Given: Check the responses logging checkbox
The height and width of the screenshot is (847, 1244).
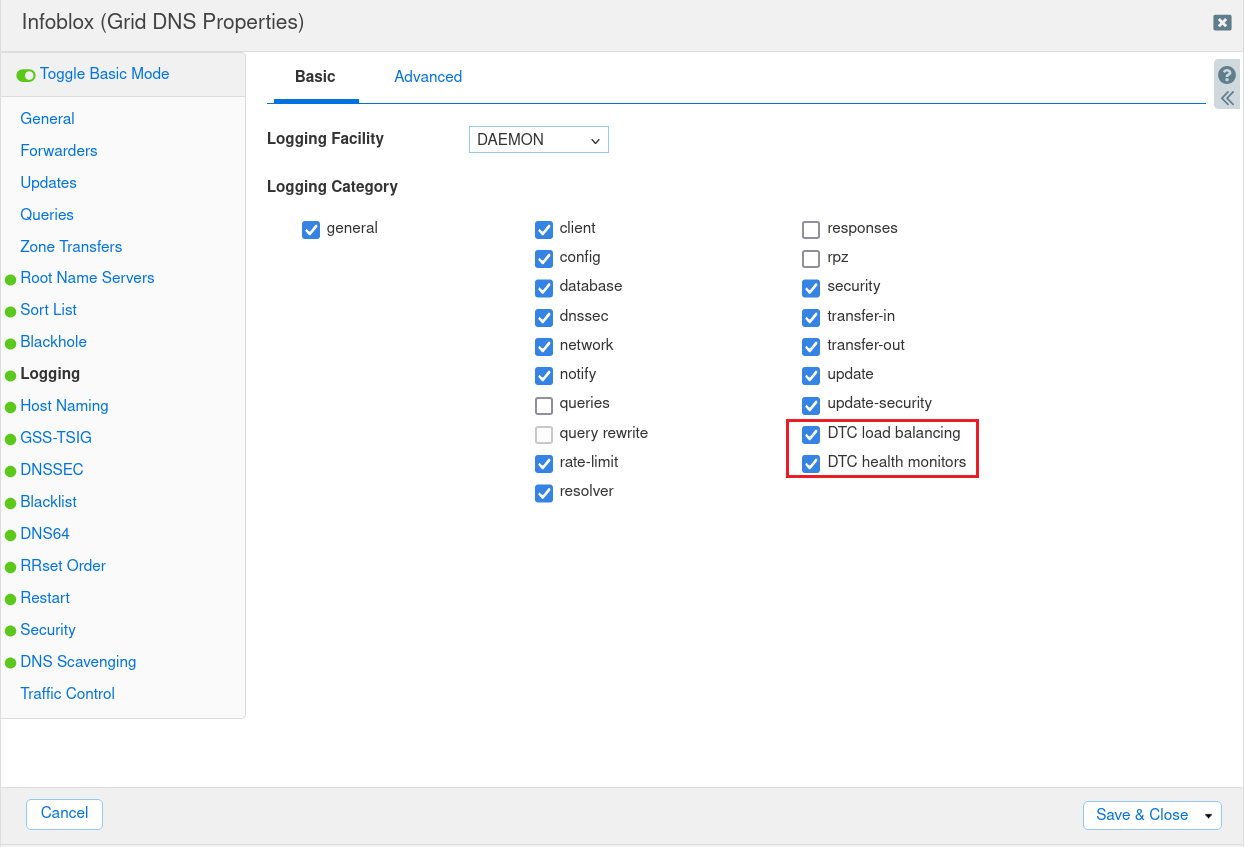Looking at the screenshot, I should tap(811, 230).
